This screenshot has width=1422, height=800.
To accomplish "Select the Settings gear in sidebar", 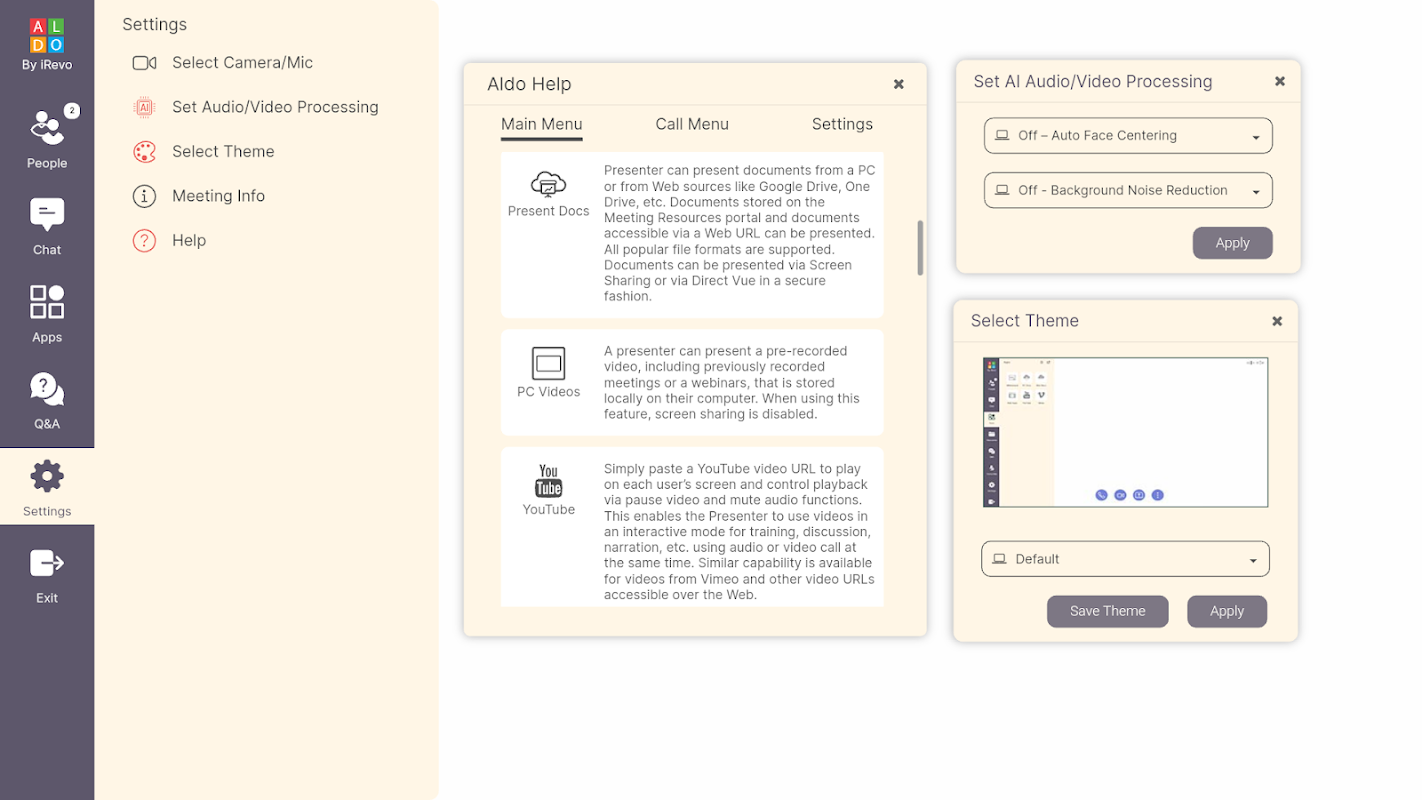I will [47, 487].
